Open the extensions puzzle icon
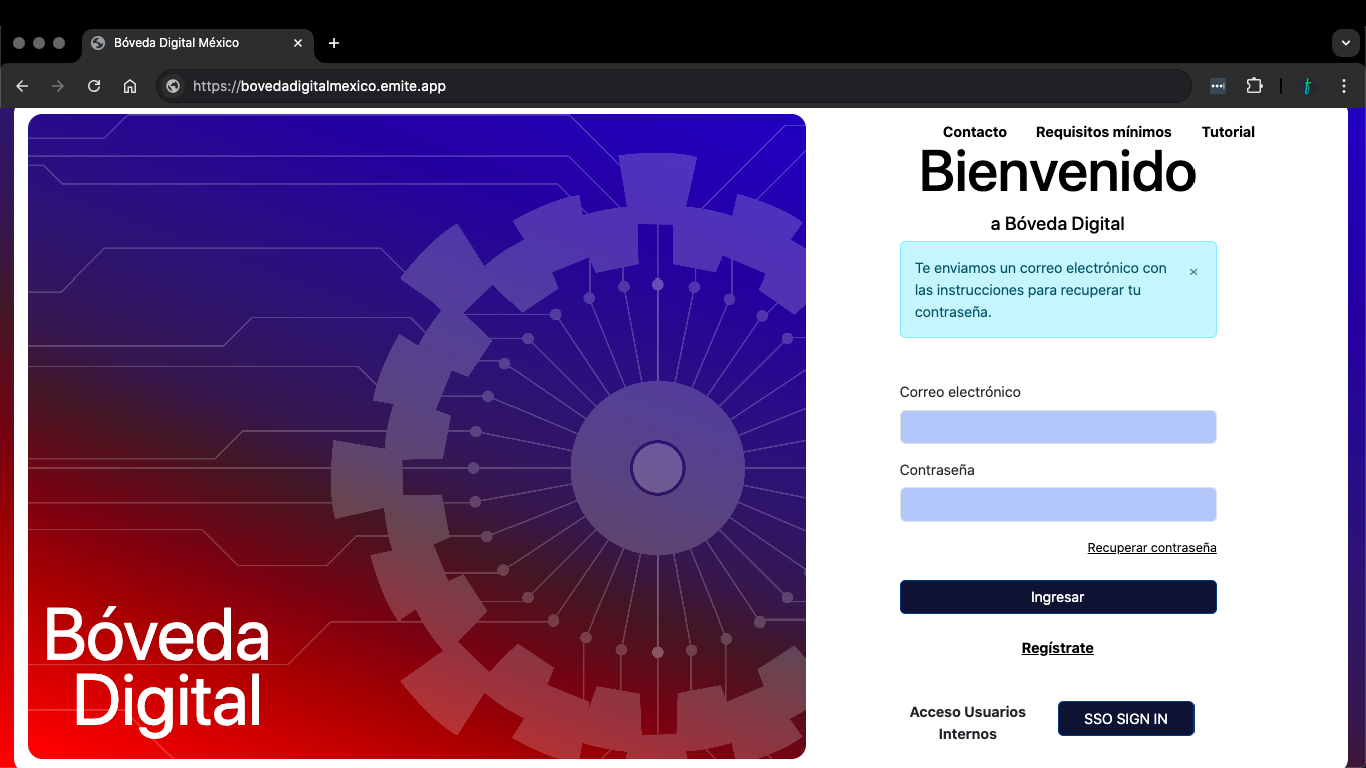Screen dimensions: 1366x768 pos(1254,86)
